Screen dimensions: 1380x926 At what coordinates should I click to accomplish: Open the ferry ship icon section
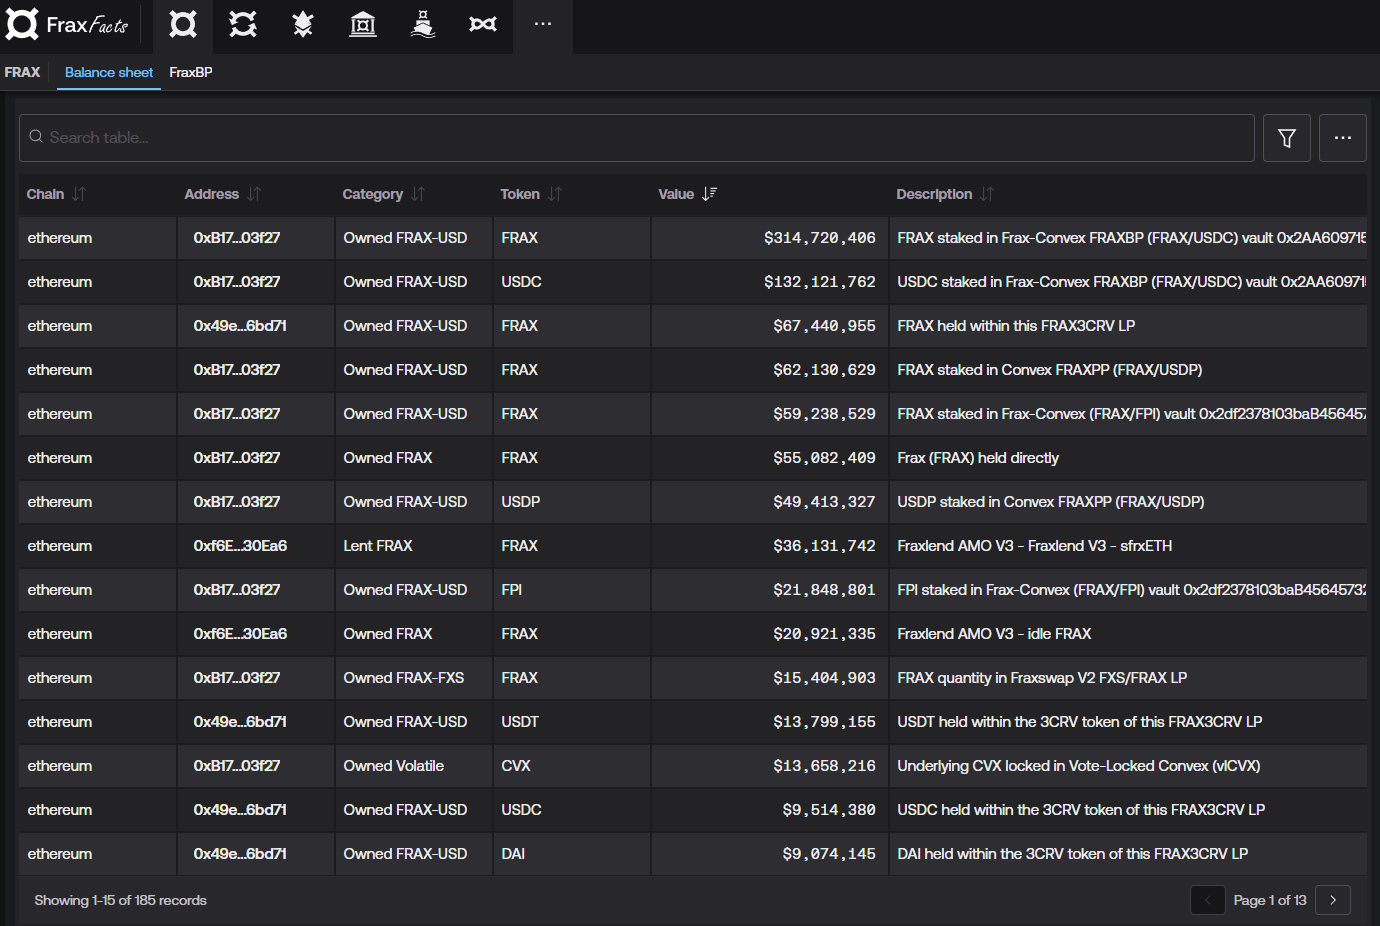423,24
